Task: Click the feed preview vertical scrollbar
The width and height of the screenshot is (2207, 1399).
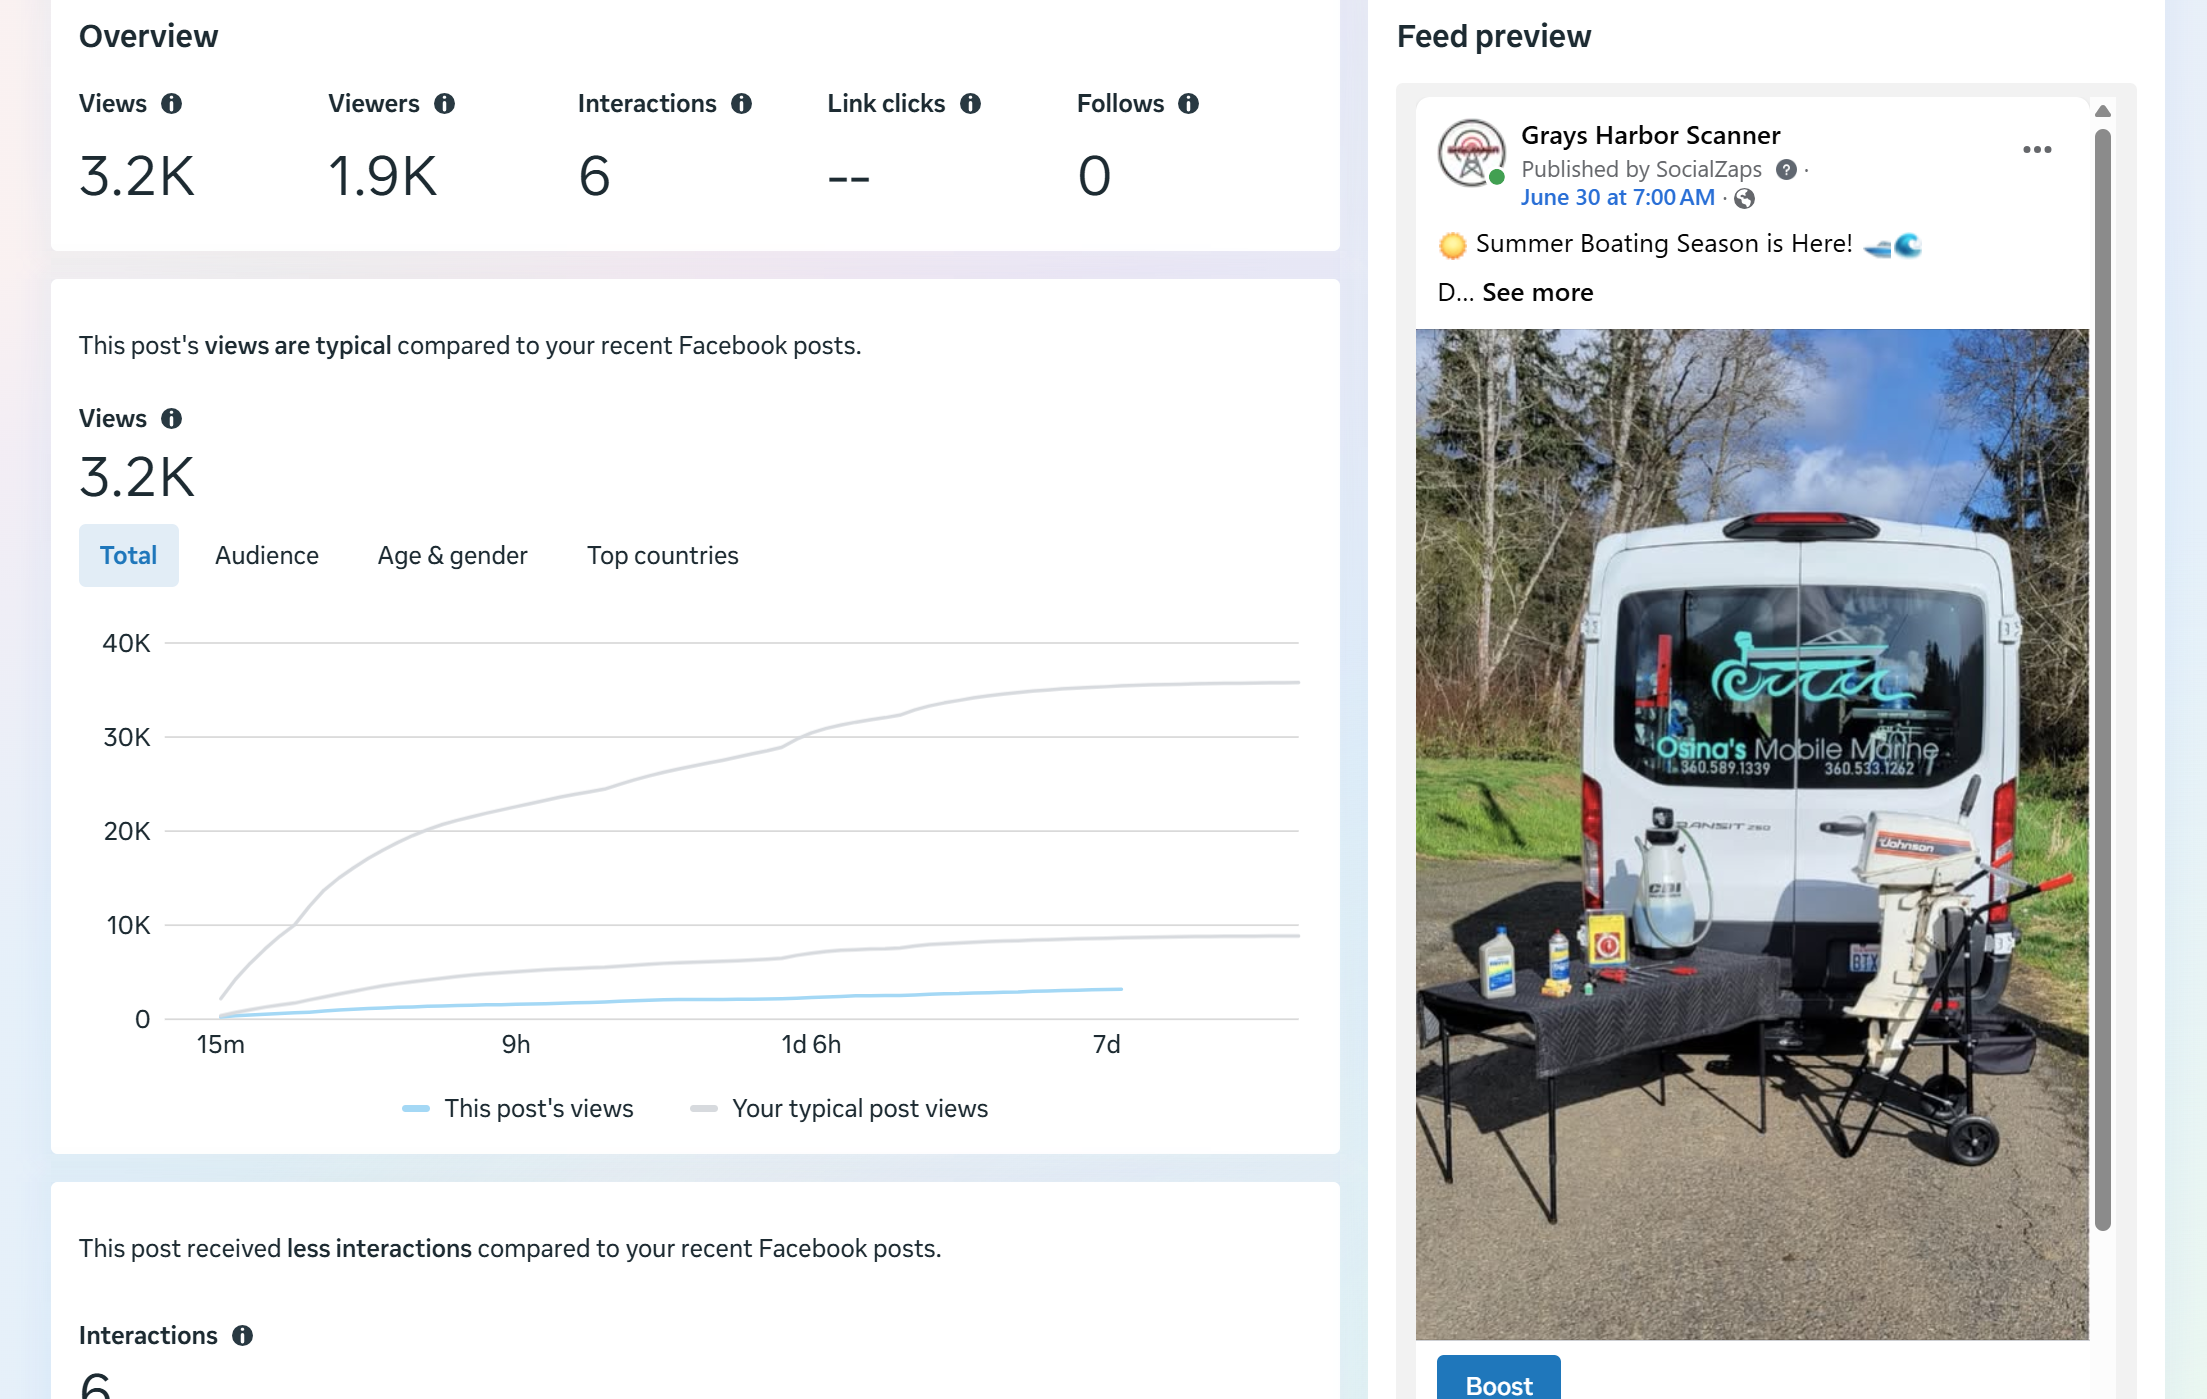Action: click(2103, 680)
